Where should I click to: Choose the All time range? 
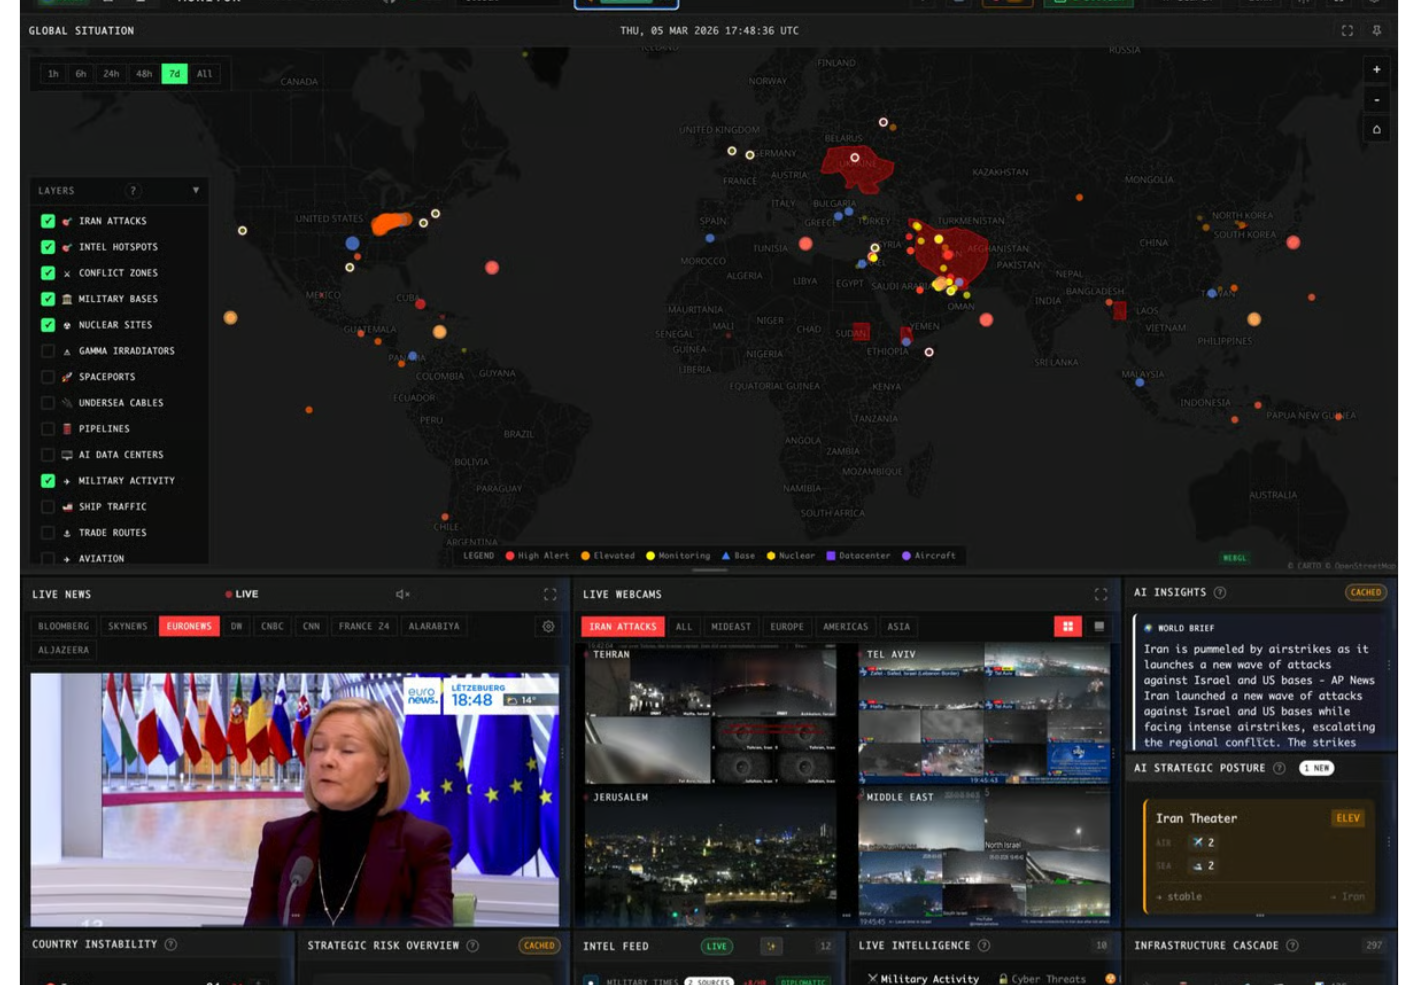tap(204, 74)
